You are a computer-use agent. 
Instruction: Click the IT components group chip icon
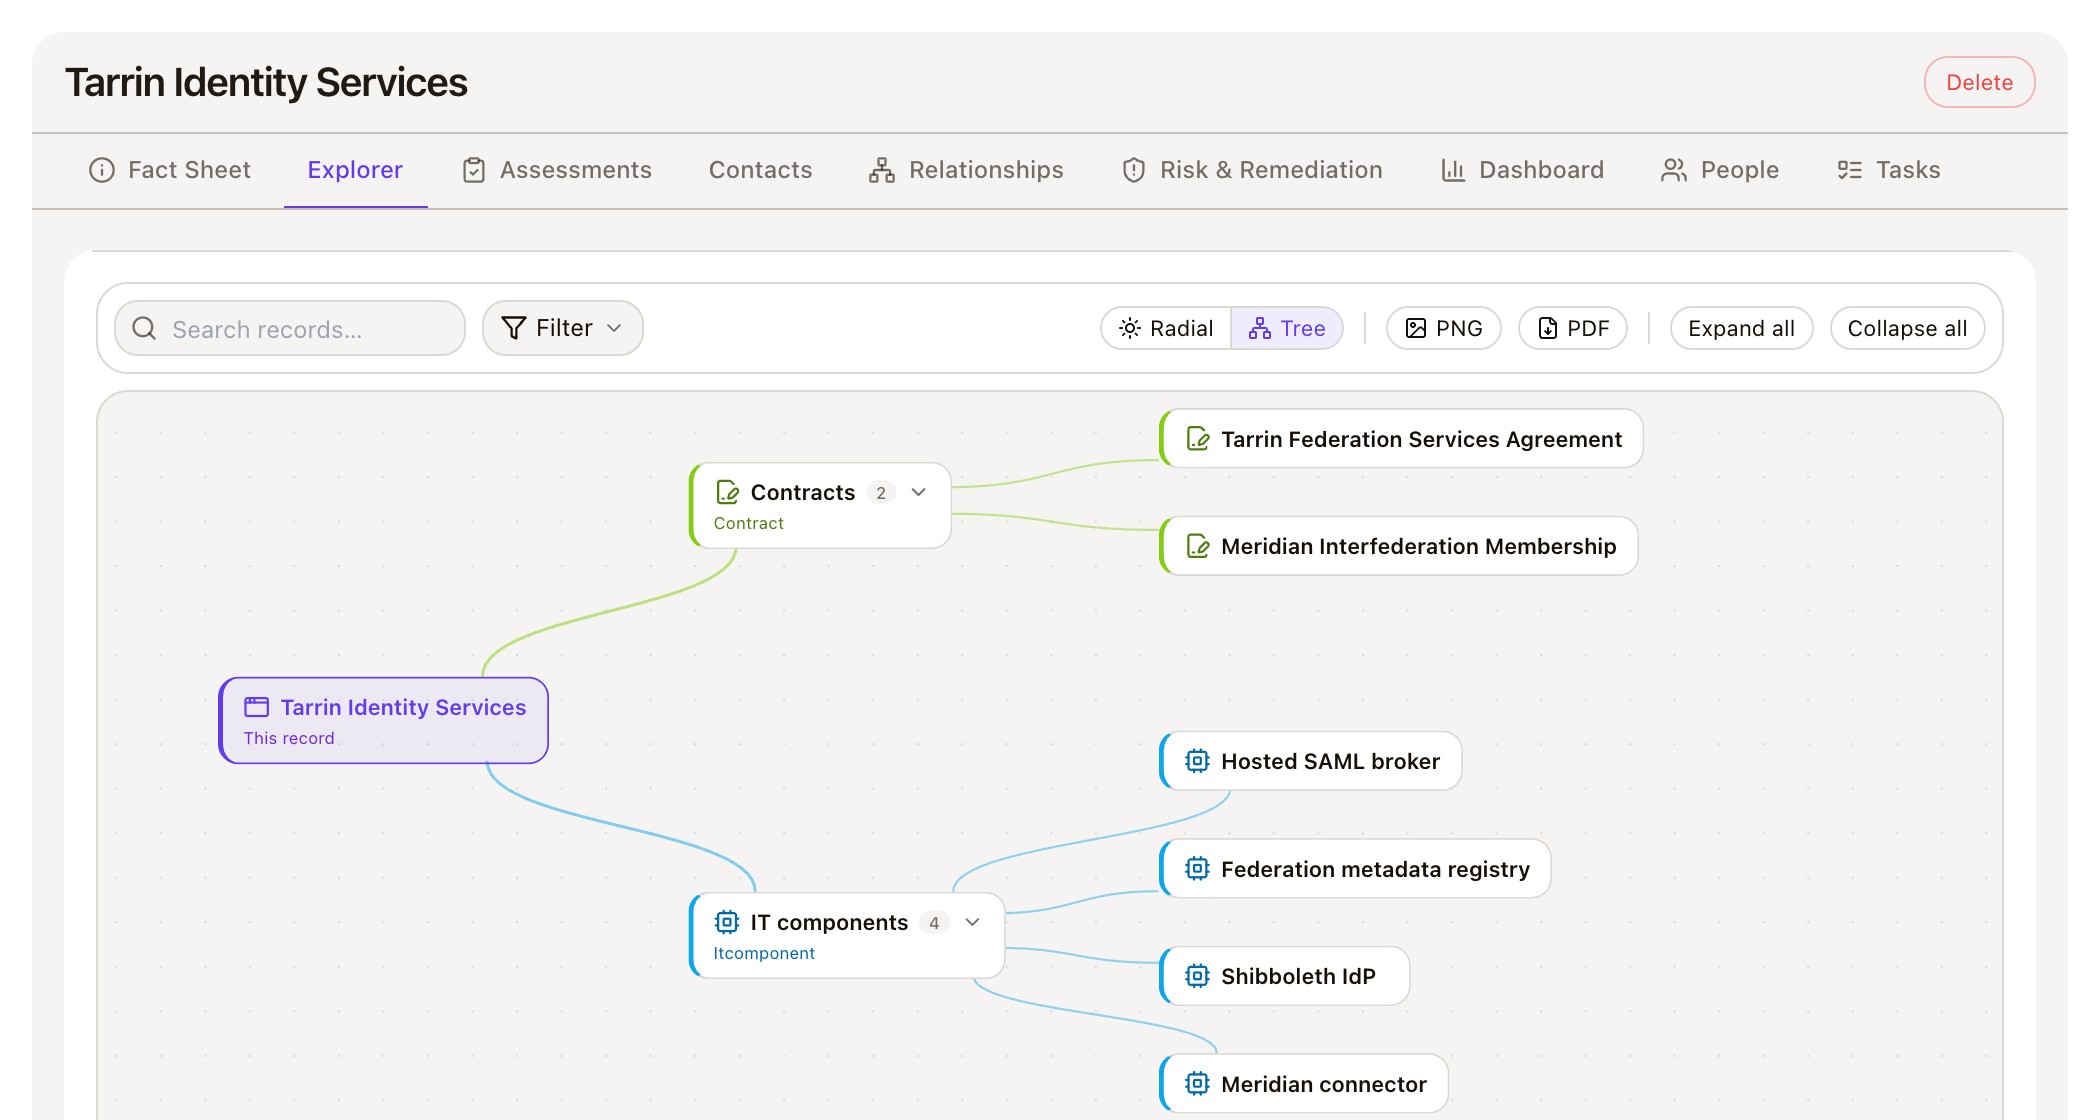(x=727, y=922)
